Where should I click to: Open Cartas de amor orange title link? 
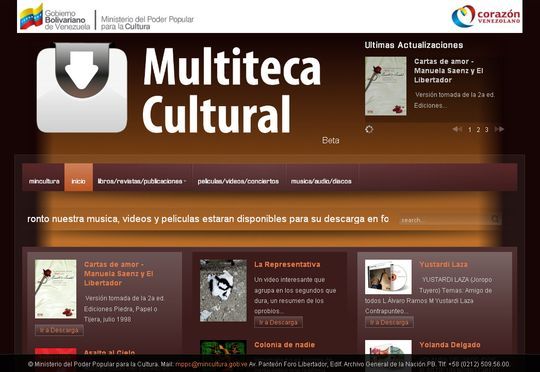click(x=119, y=274)
